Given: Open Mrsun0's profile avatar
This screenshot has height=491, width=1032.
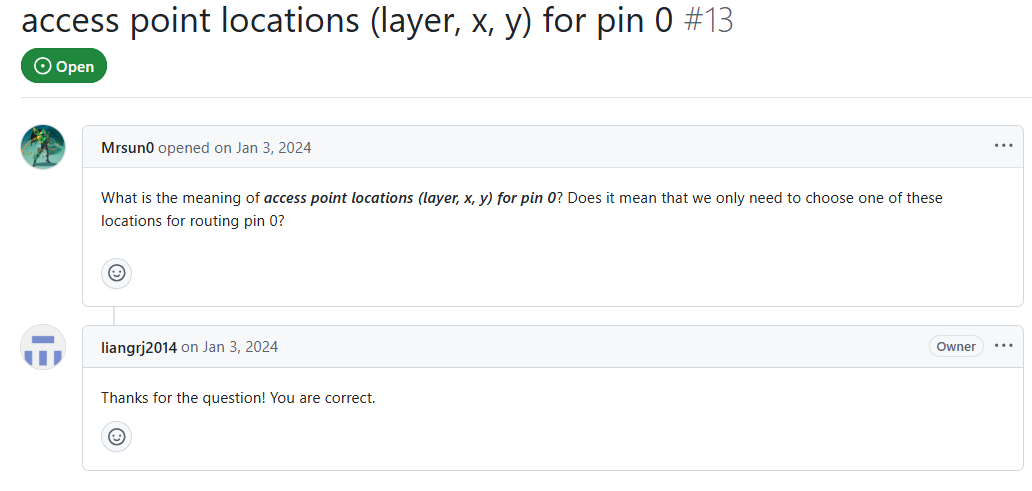Looking at the screenshot, I should tap(43, 147).
